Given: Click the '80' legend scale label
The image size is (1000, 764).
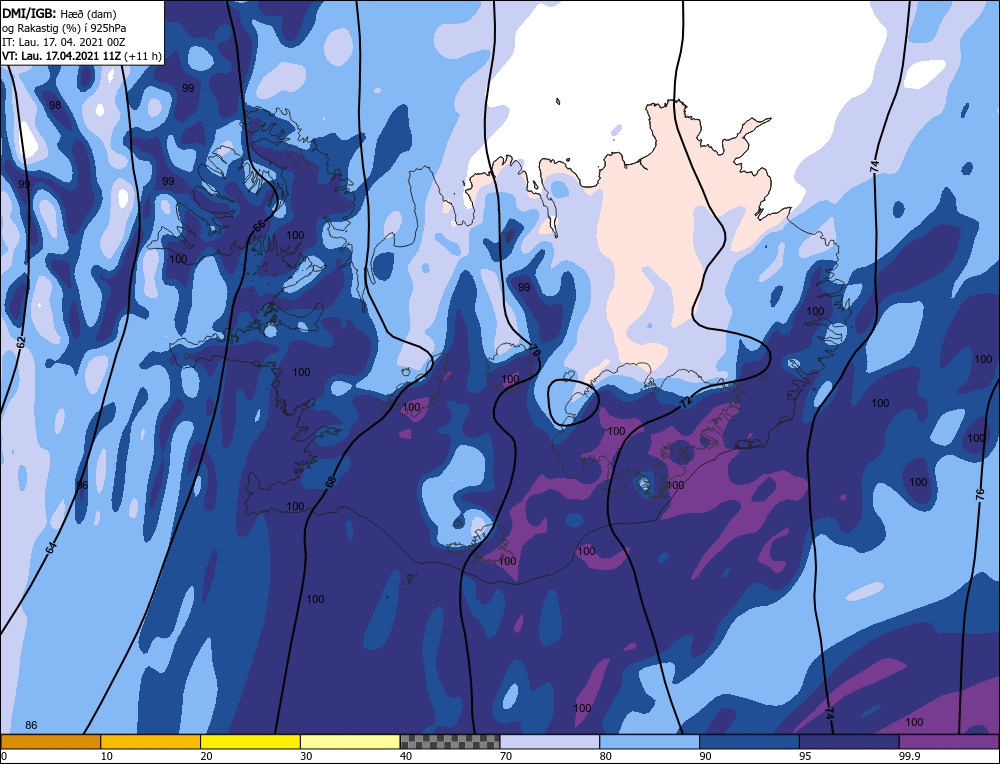Looking at the screenshot, I should (x=606, y=756).
